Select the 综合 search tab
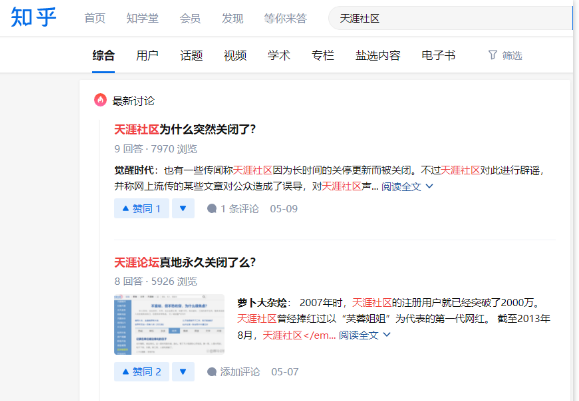Image resolution: width=579 pixels, height=401 pixels. tap(103, 56)
